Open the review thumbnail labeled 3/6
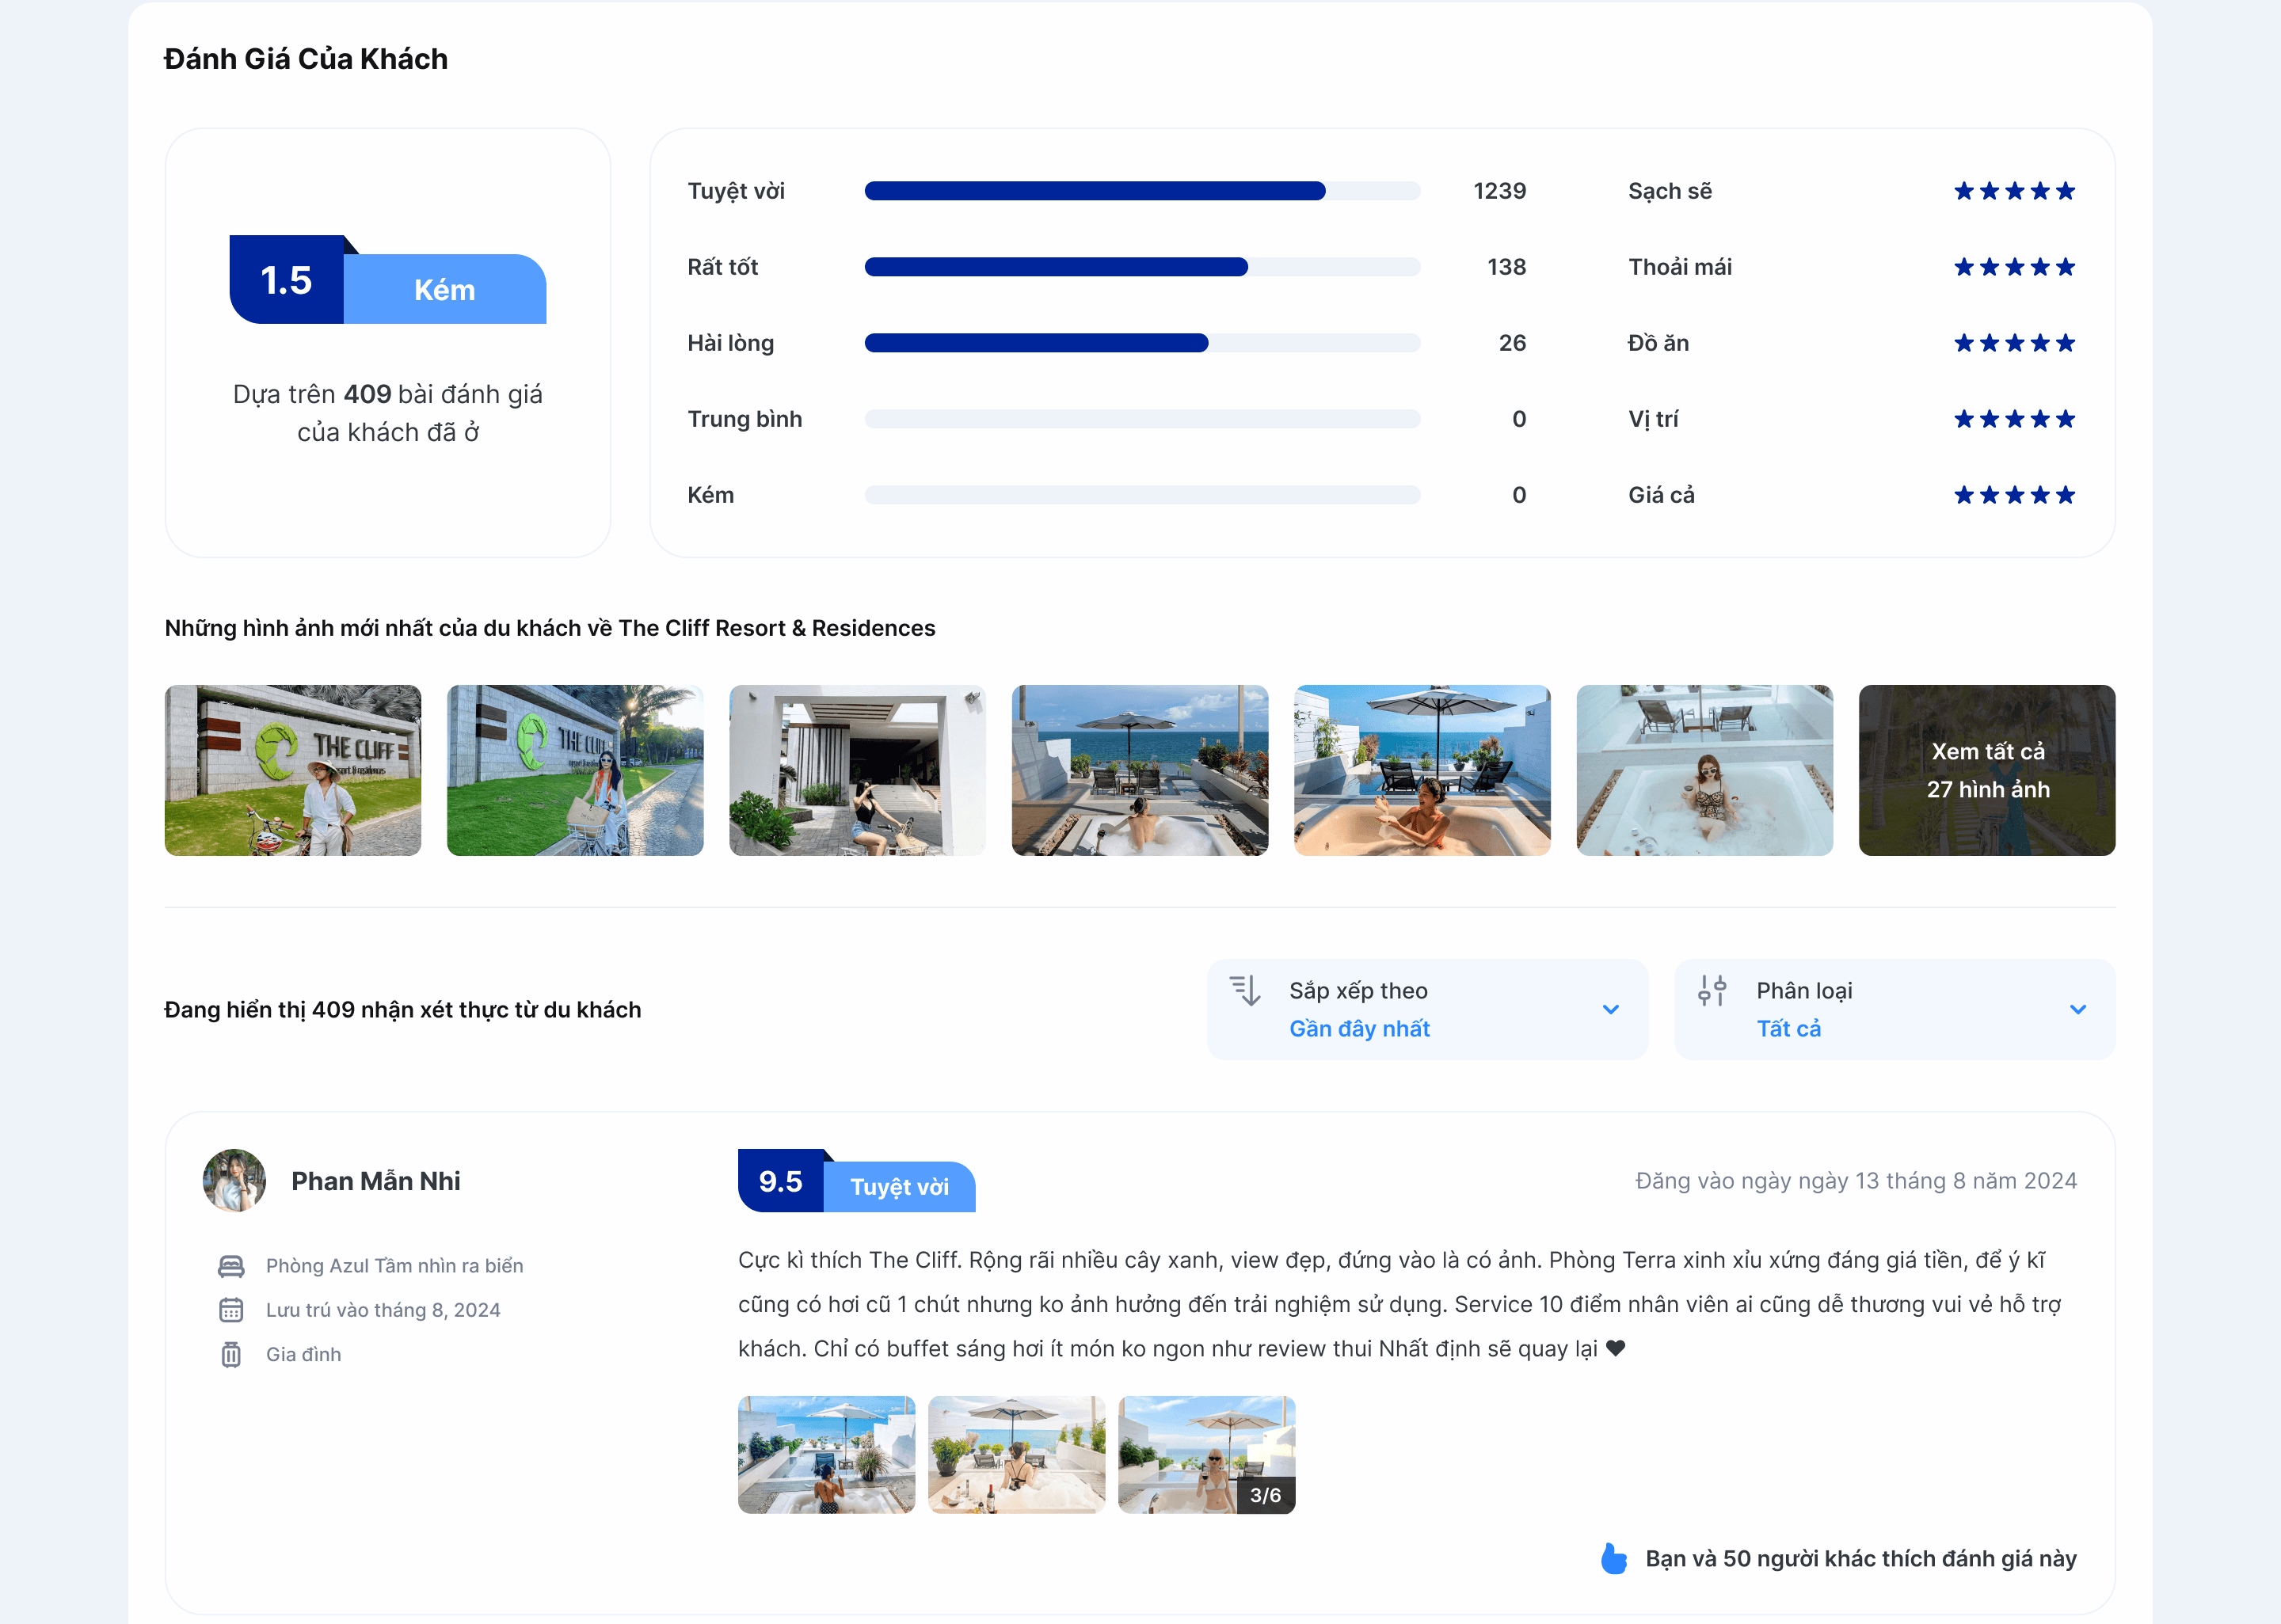 click(x=1206, y=1454)
